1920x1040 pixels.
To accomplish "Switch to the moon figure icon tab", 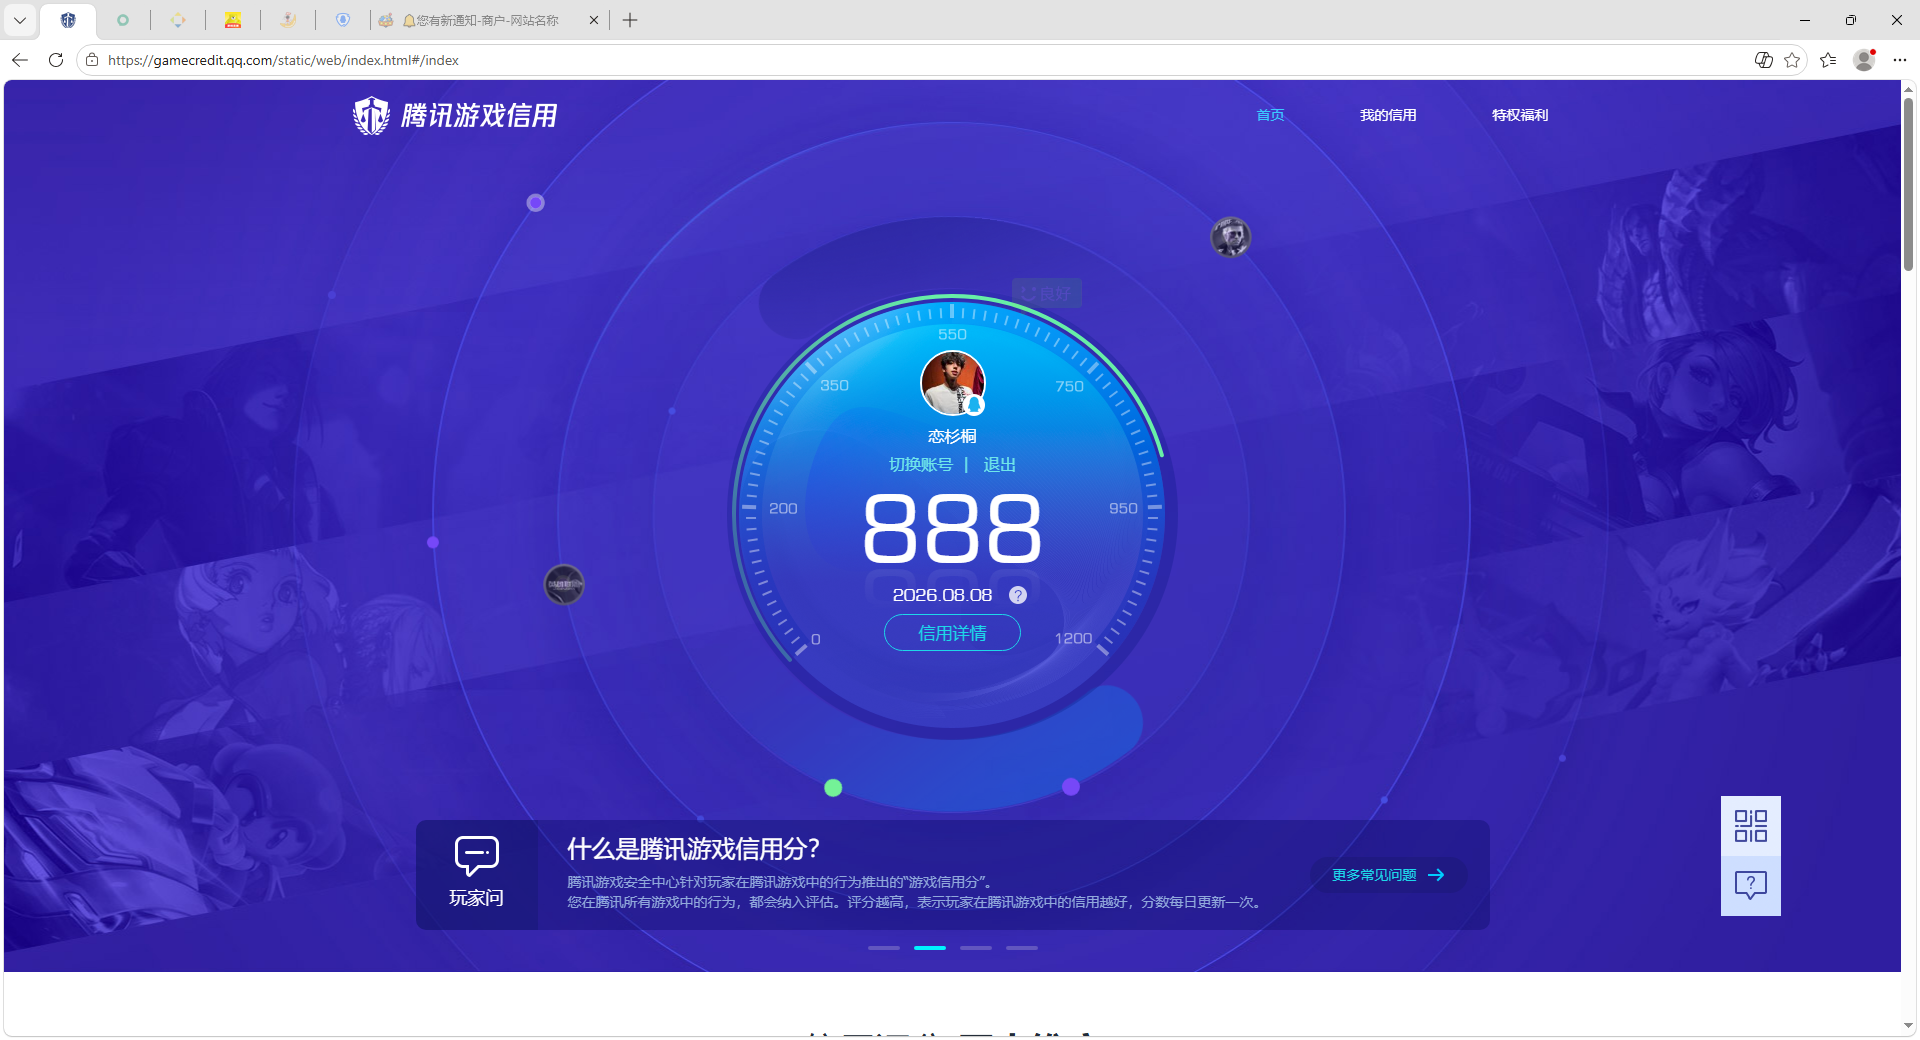I will point(288,20).
